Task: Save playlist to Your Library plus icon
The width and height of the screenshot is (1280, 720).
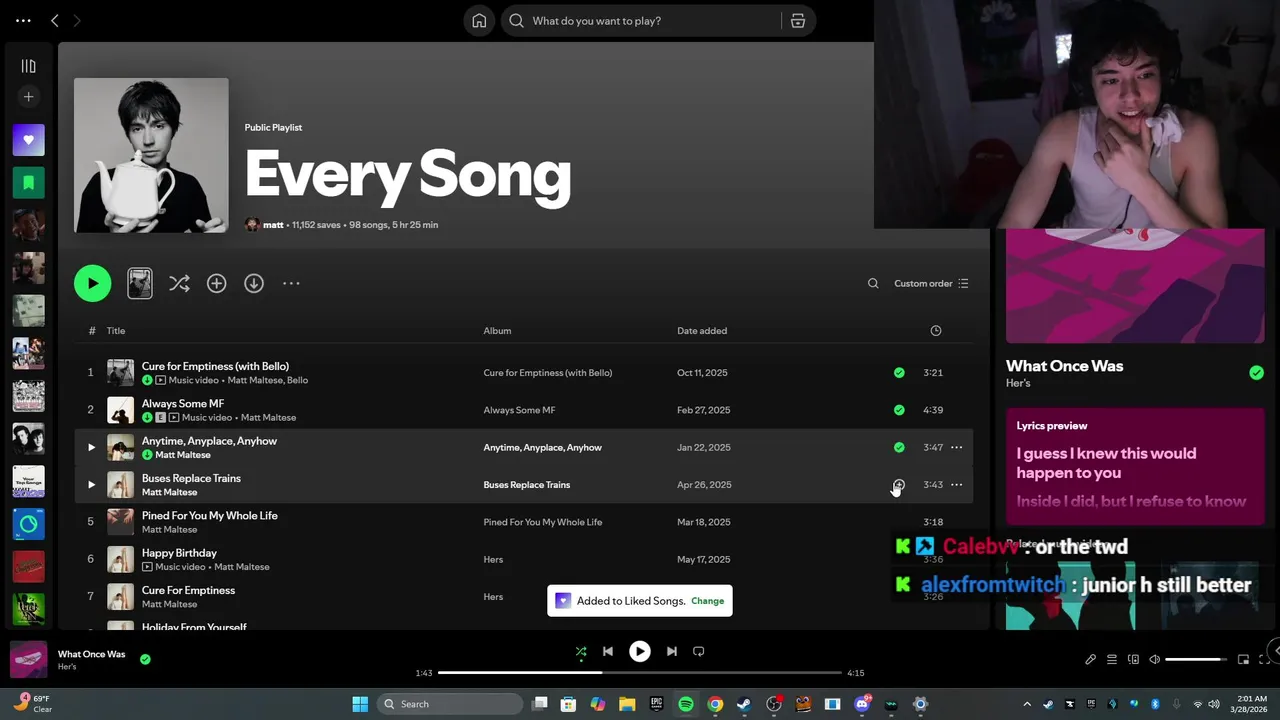Action: [x=216, y=283]
